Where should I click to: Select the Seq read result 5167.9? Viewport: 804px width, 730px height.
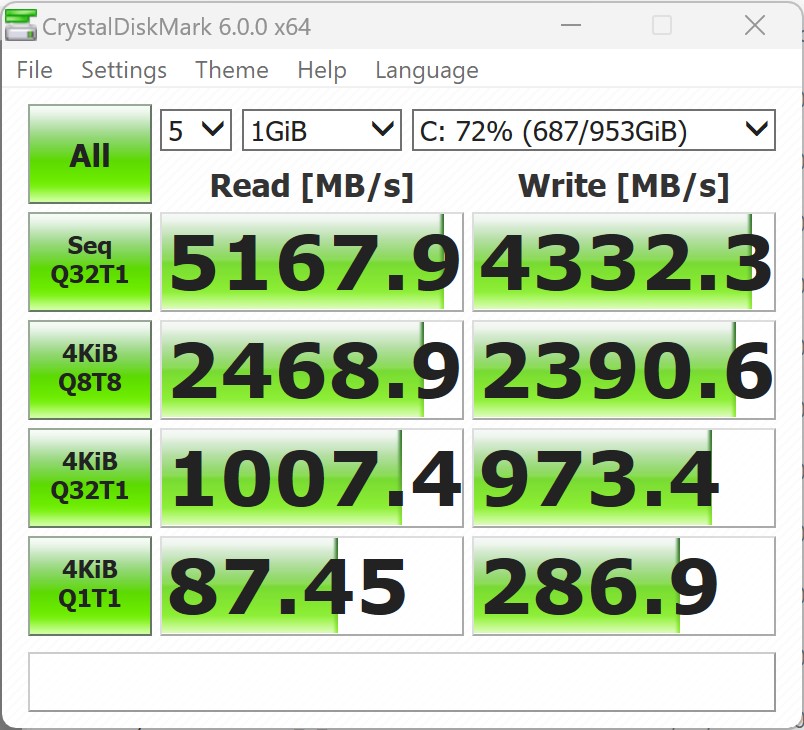click(312, 261)
